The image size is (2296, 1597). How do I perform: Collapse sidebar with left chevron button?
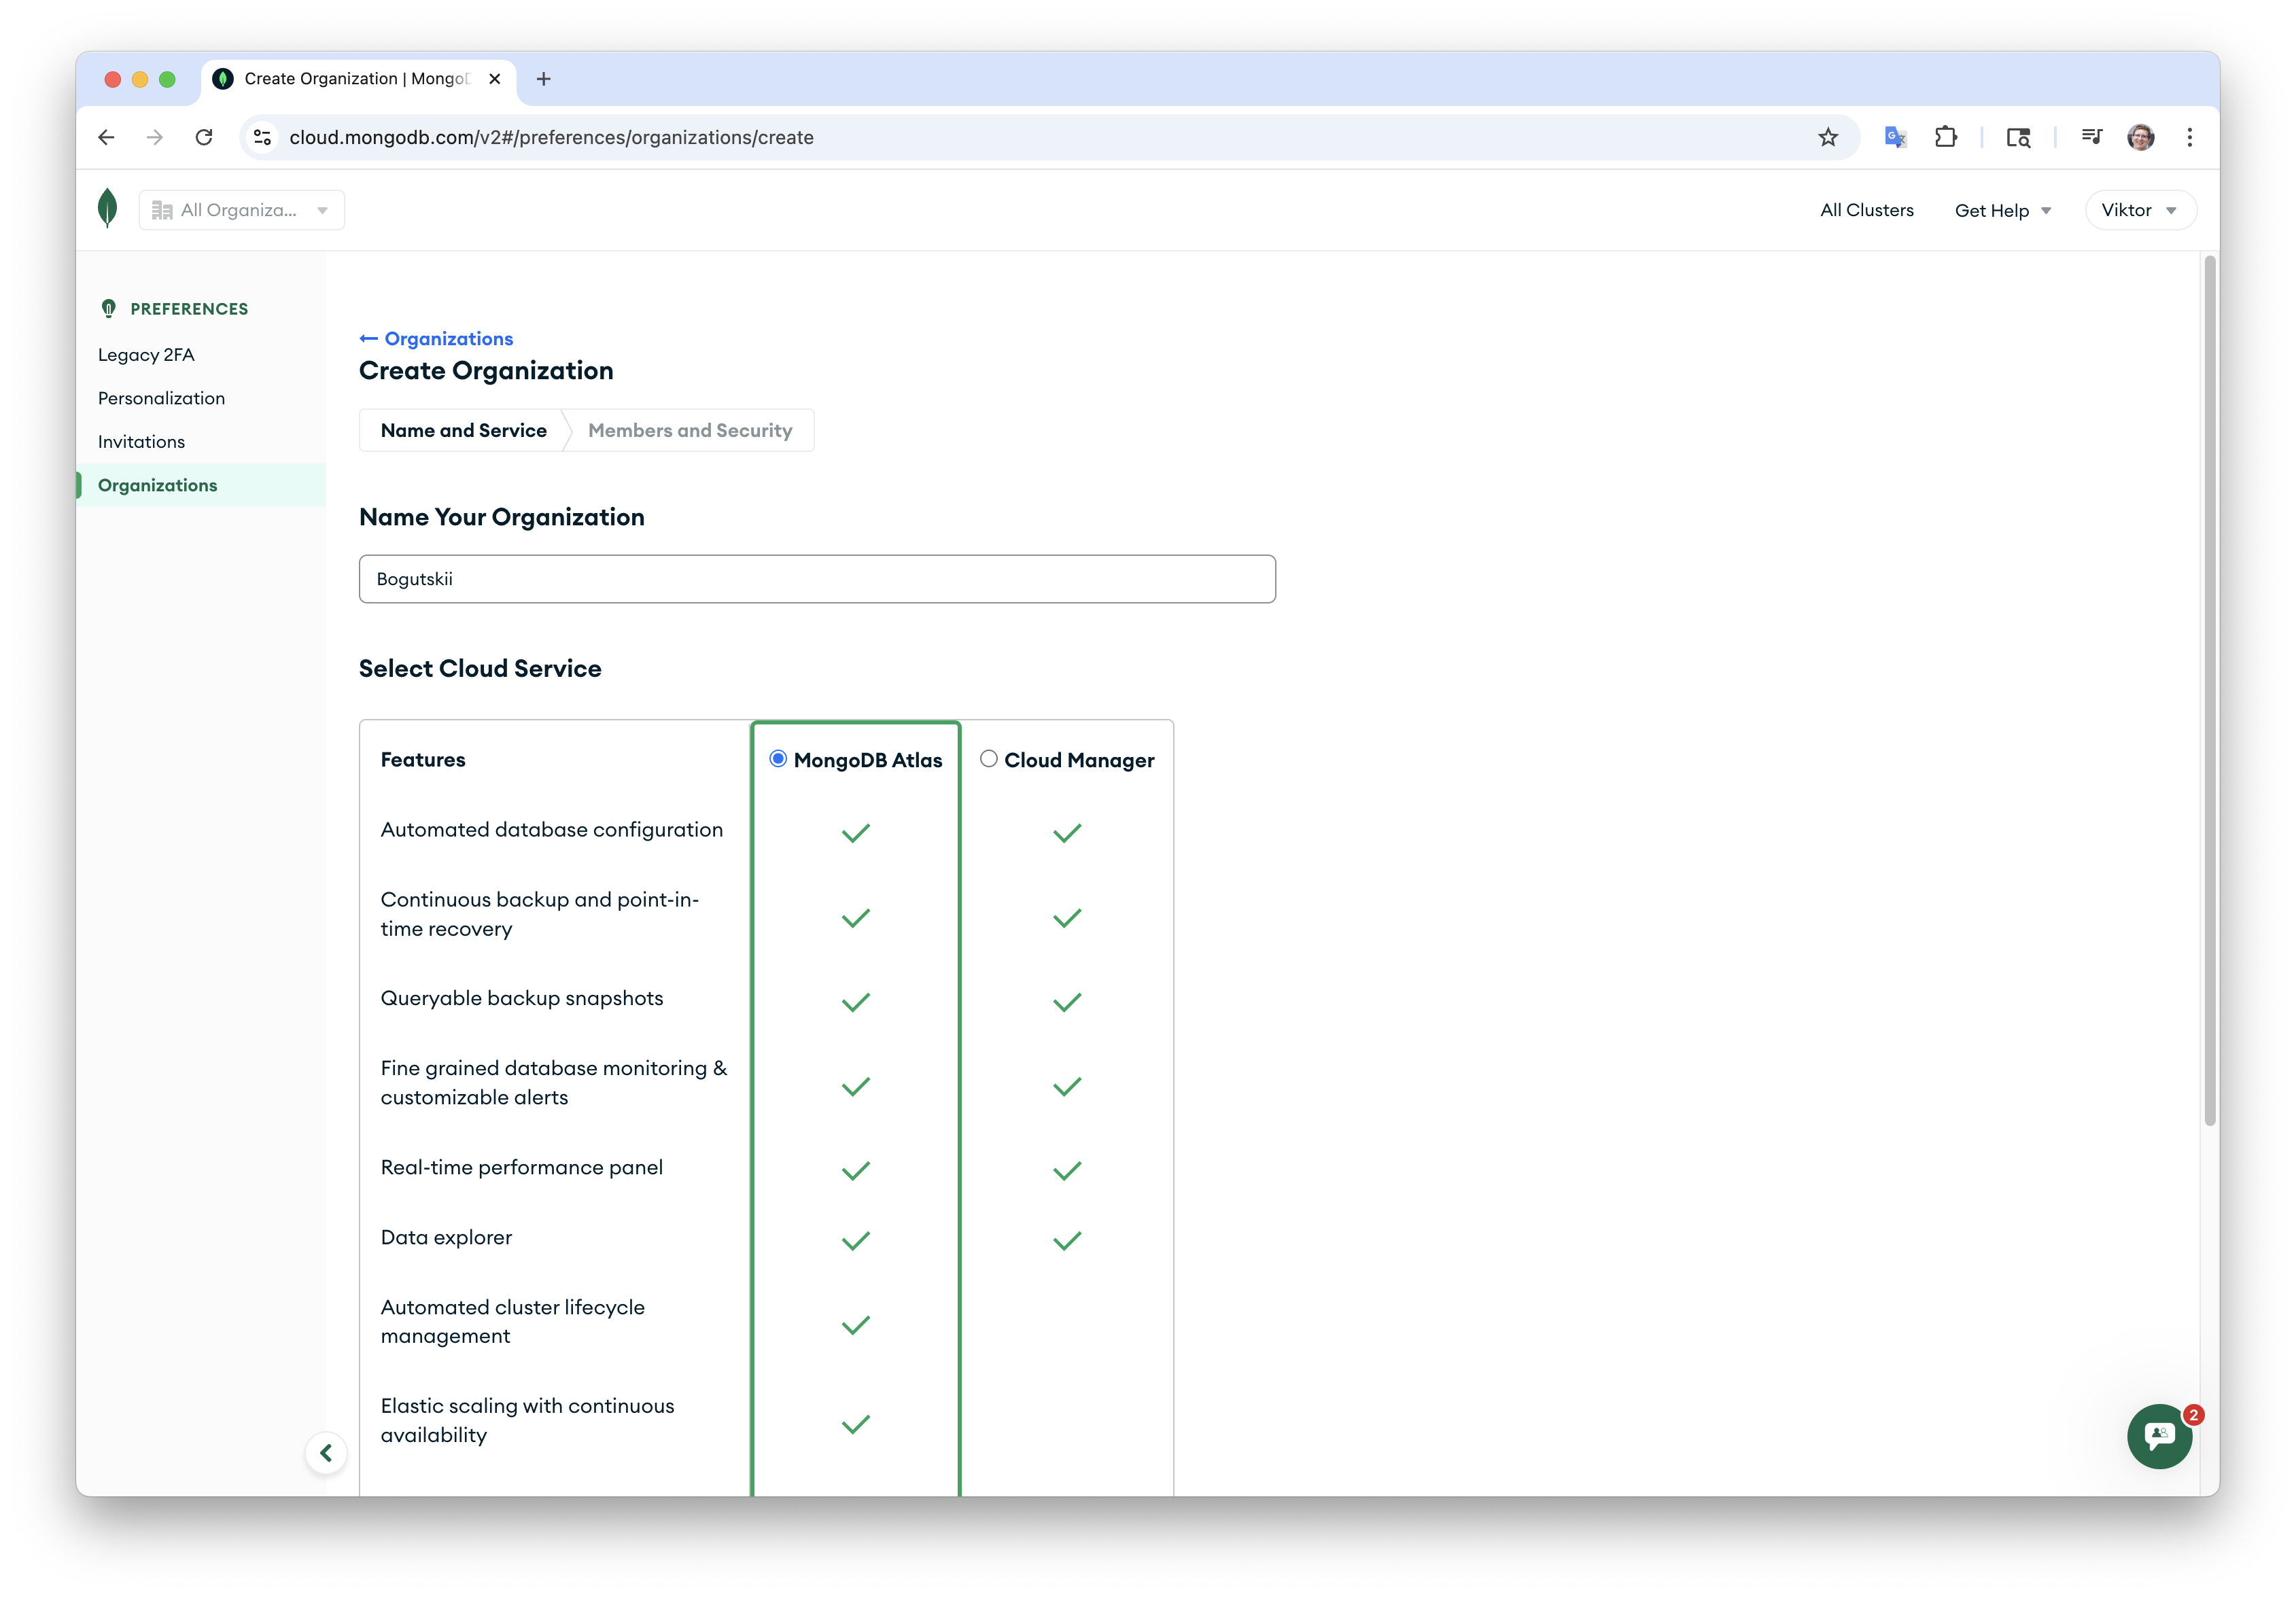[x=326, y=1453]
